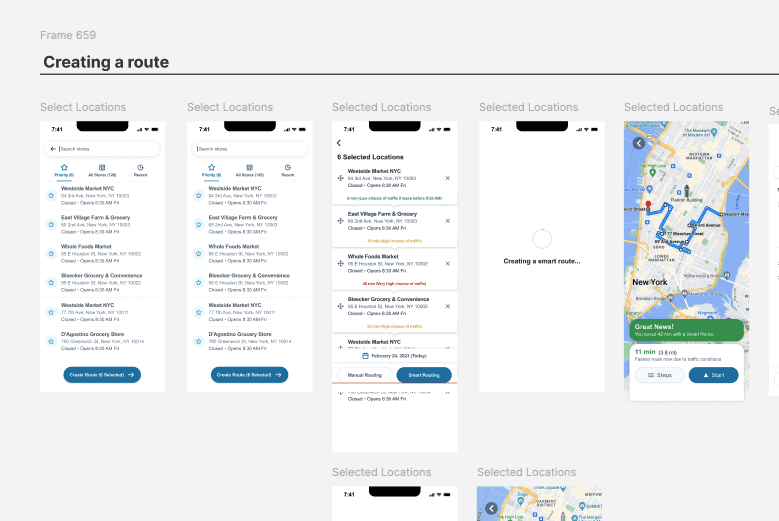The height and width of the screenshot is (521, 779).
Task: Click '22 min (High chance of traffic)' note
Action: tap(394, 326)
